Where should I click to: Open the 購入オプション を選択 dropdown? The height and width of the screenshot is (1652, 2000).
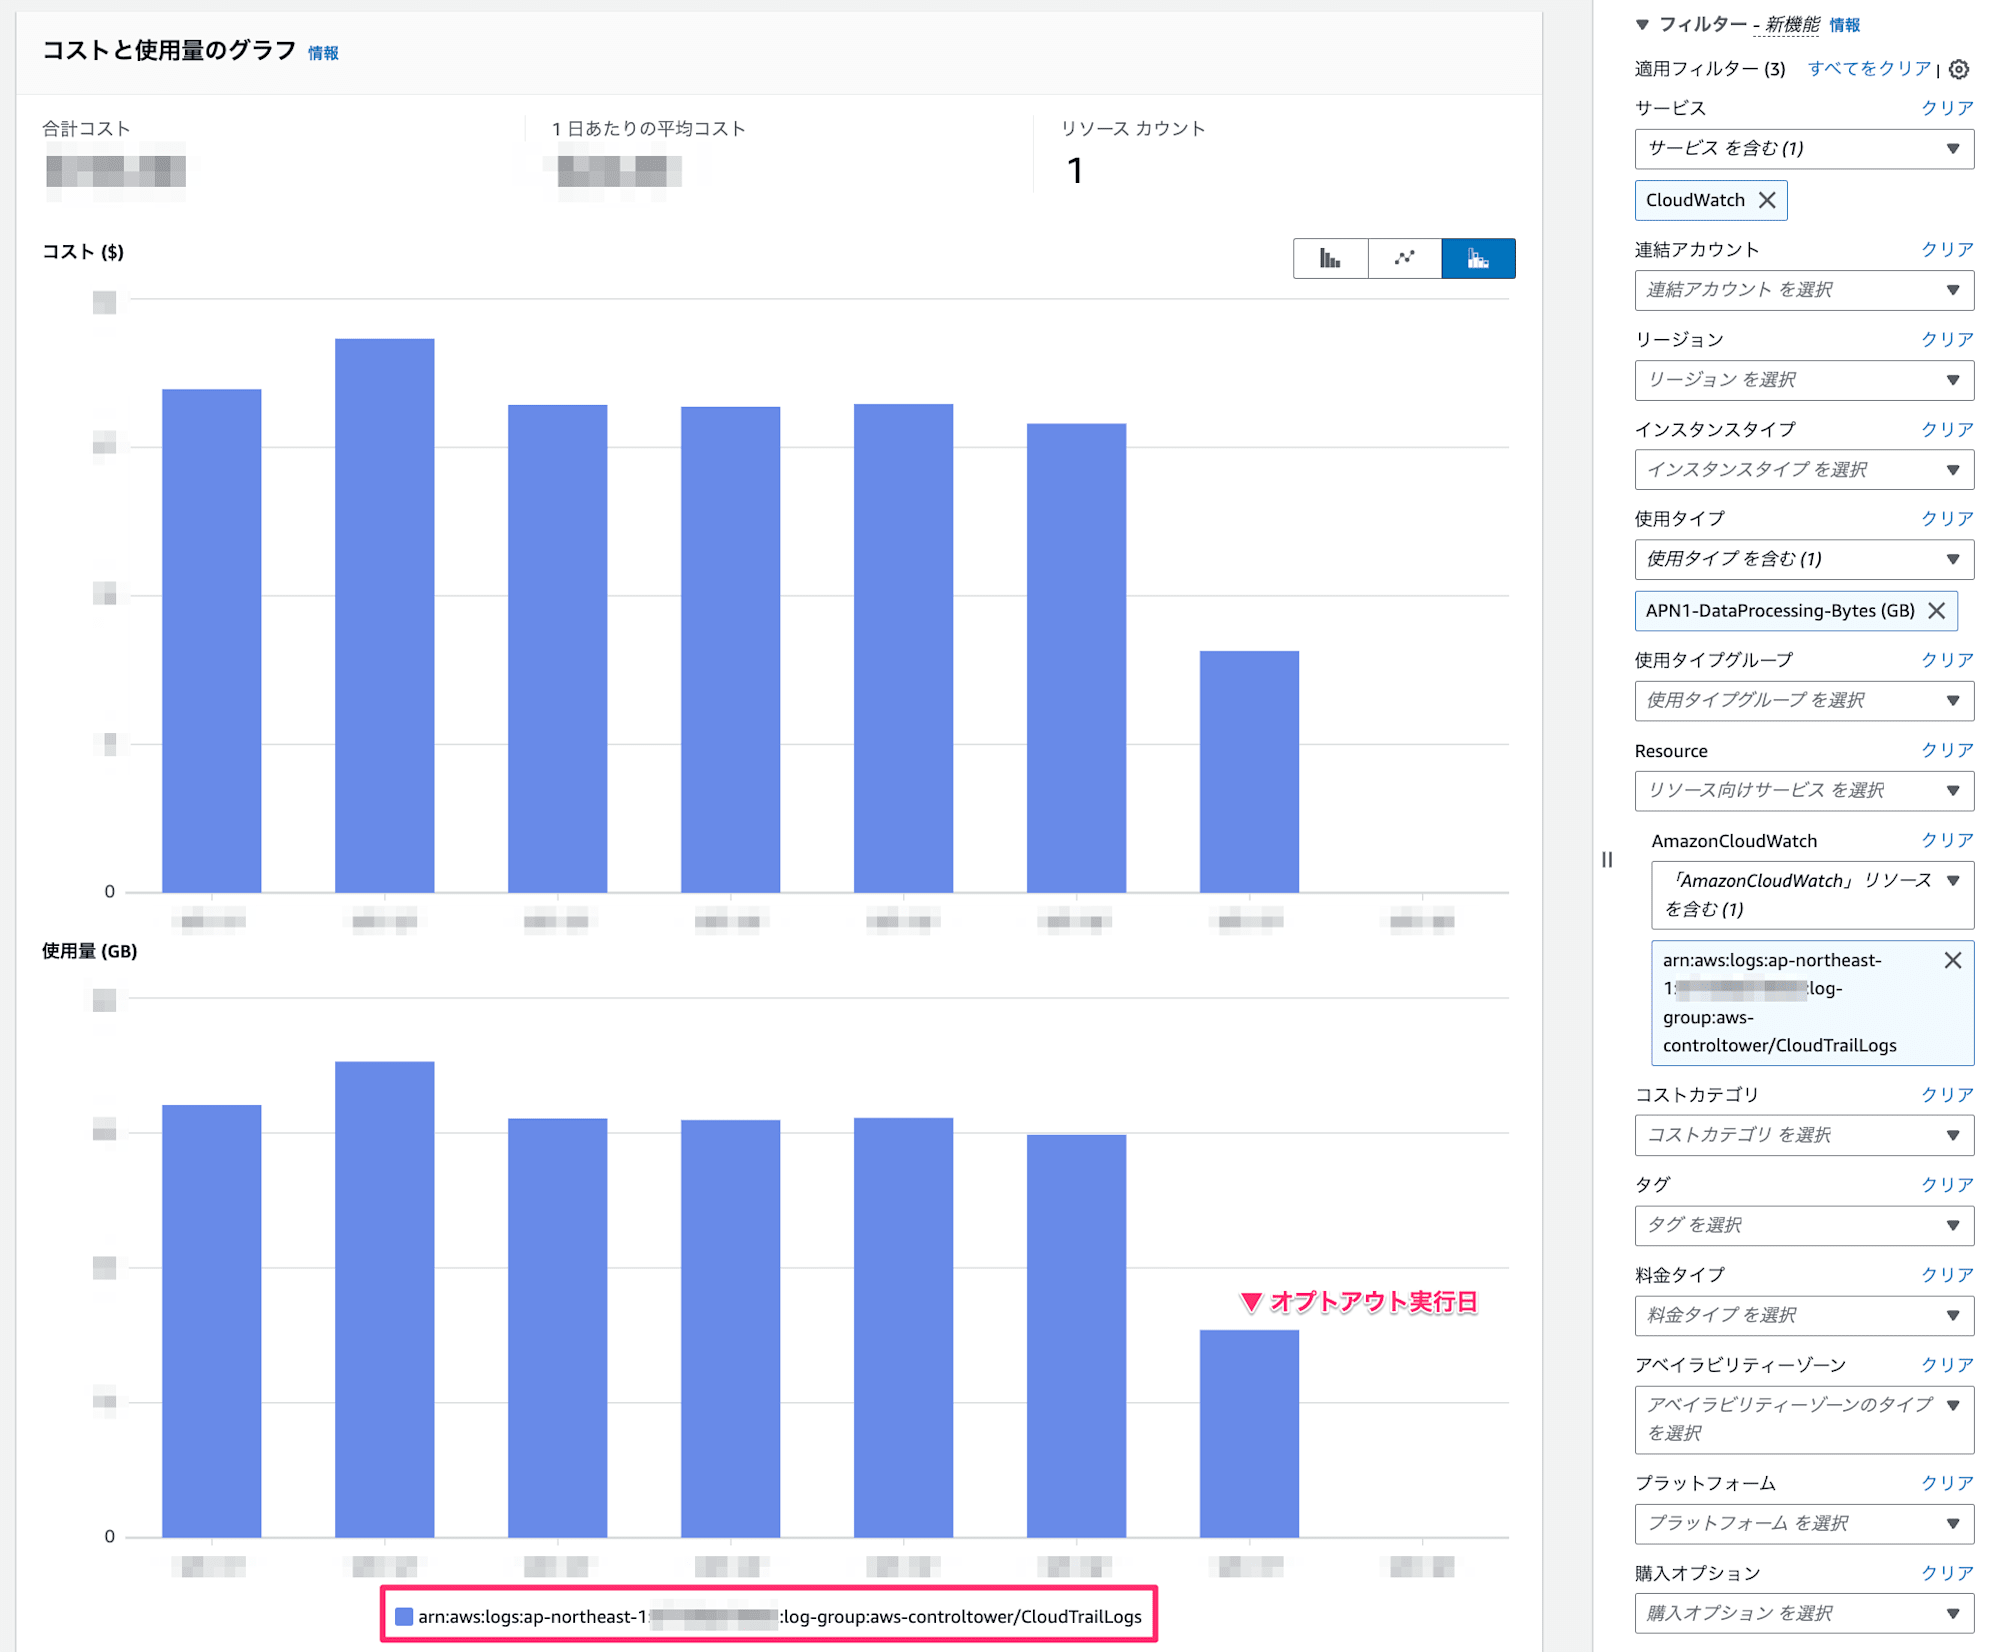pos(1804,1613)
